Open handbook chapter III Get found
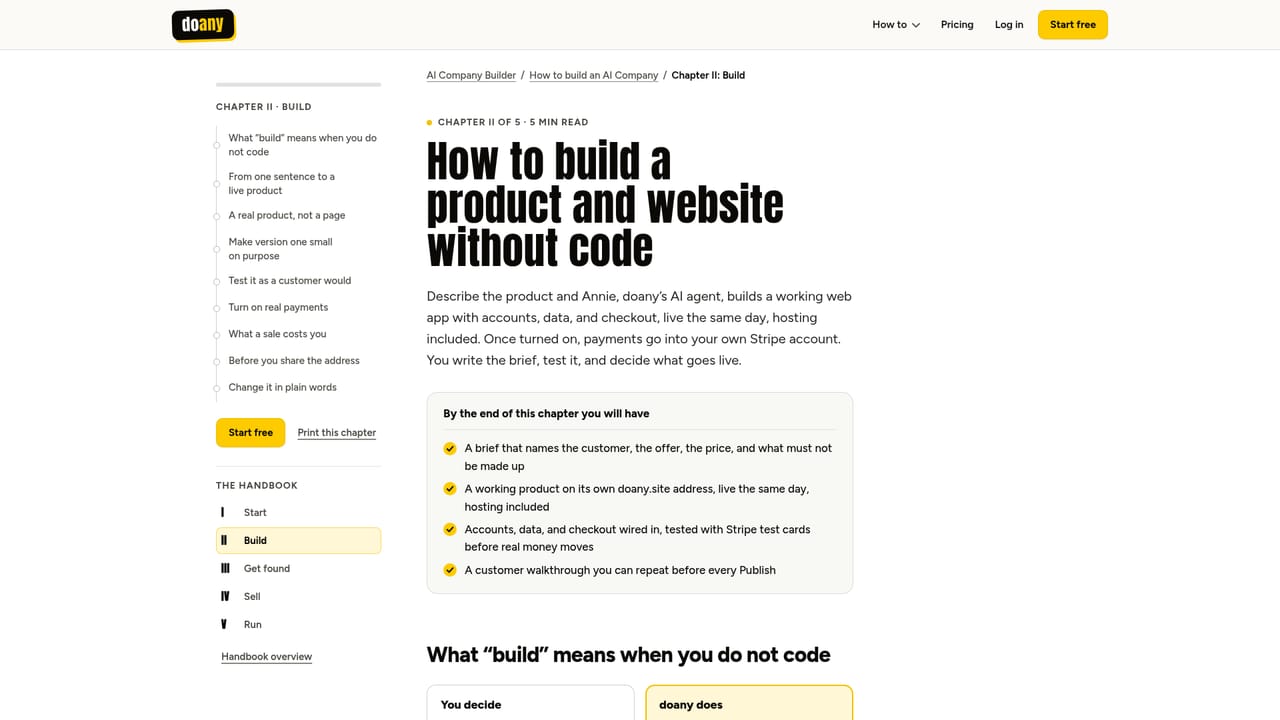This screenshot has height=720, width=1280. pos(298,568)
